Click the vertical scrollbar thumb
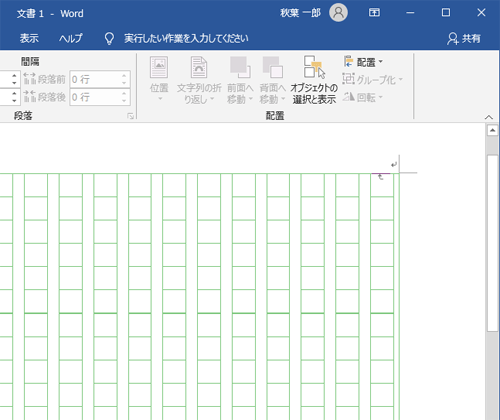 point(493,243)
